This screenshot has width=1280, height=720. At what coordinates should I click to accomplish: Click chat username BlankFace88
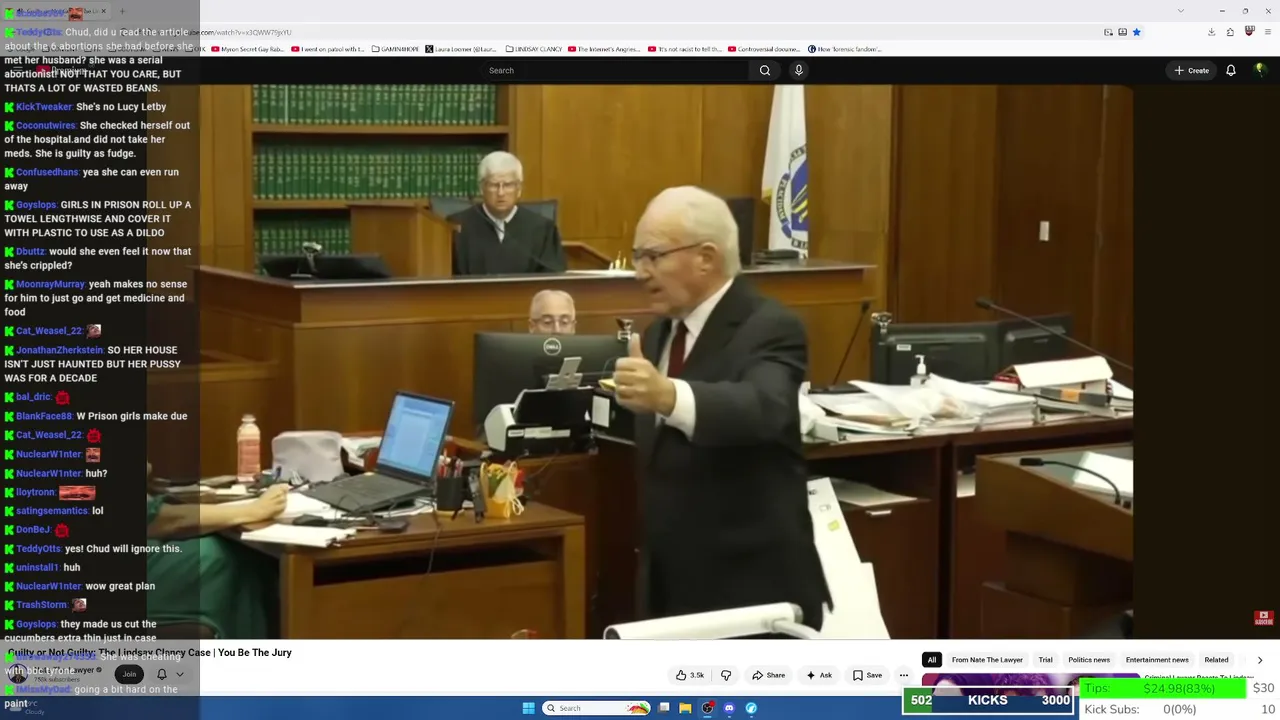pyautogui.click(x=44, y=416)
